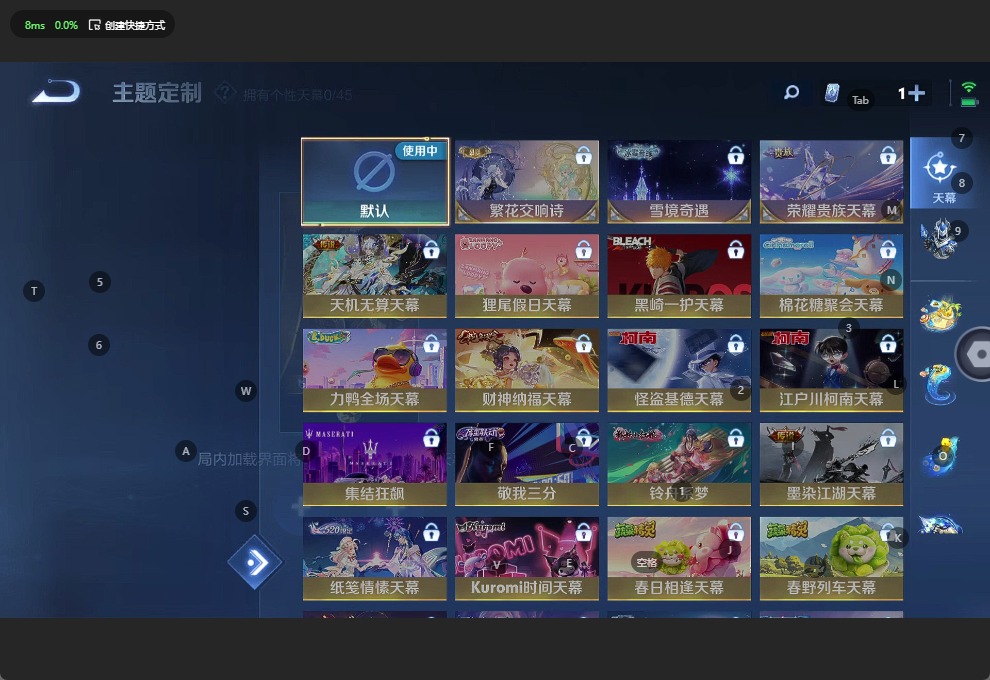This screenshot has width=990, height=680.
Task: Select the 雪境奇遇 theme card
Action: point(679,181)
